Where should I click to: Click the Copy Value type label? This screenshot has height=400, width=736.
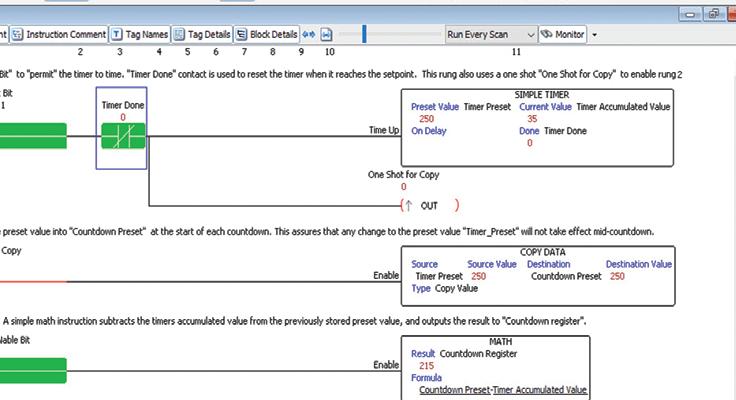(456, 288)
